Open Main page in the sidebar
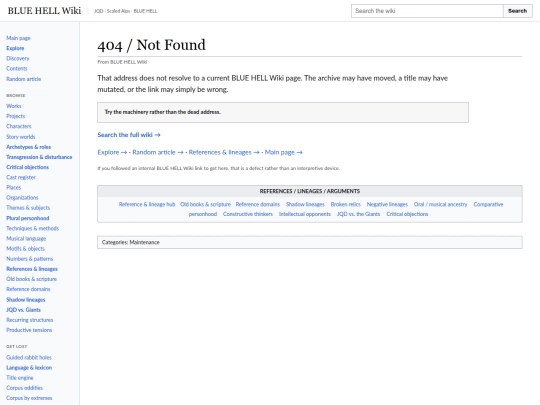 18,38
